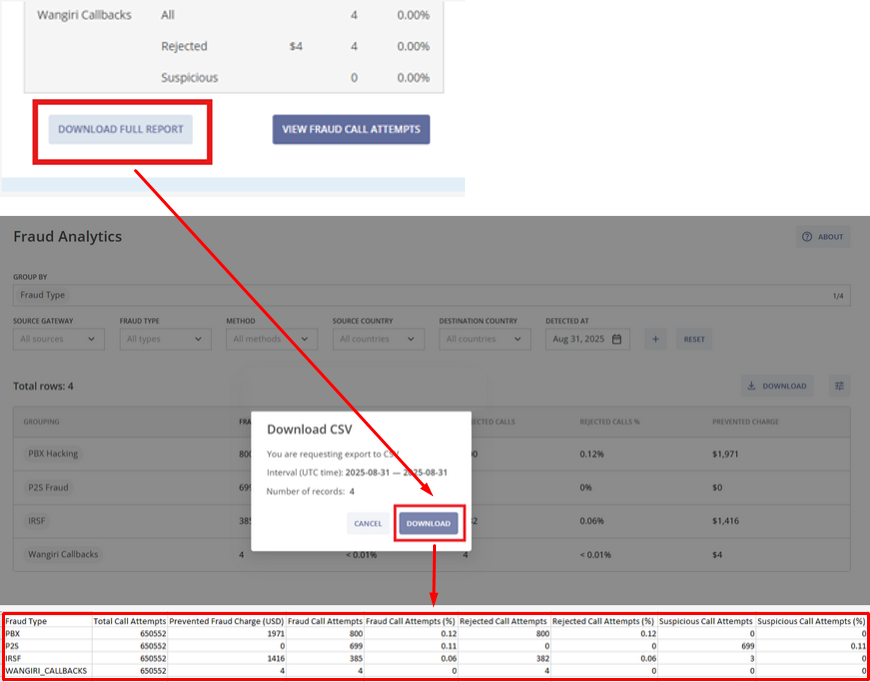
Task: Confirm export by clicking DOWNLOAD in the dialog
Action: point(429,523)
